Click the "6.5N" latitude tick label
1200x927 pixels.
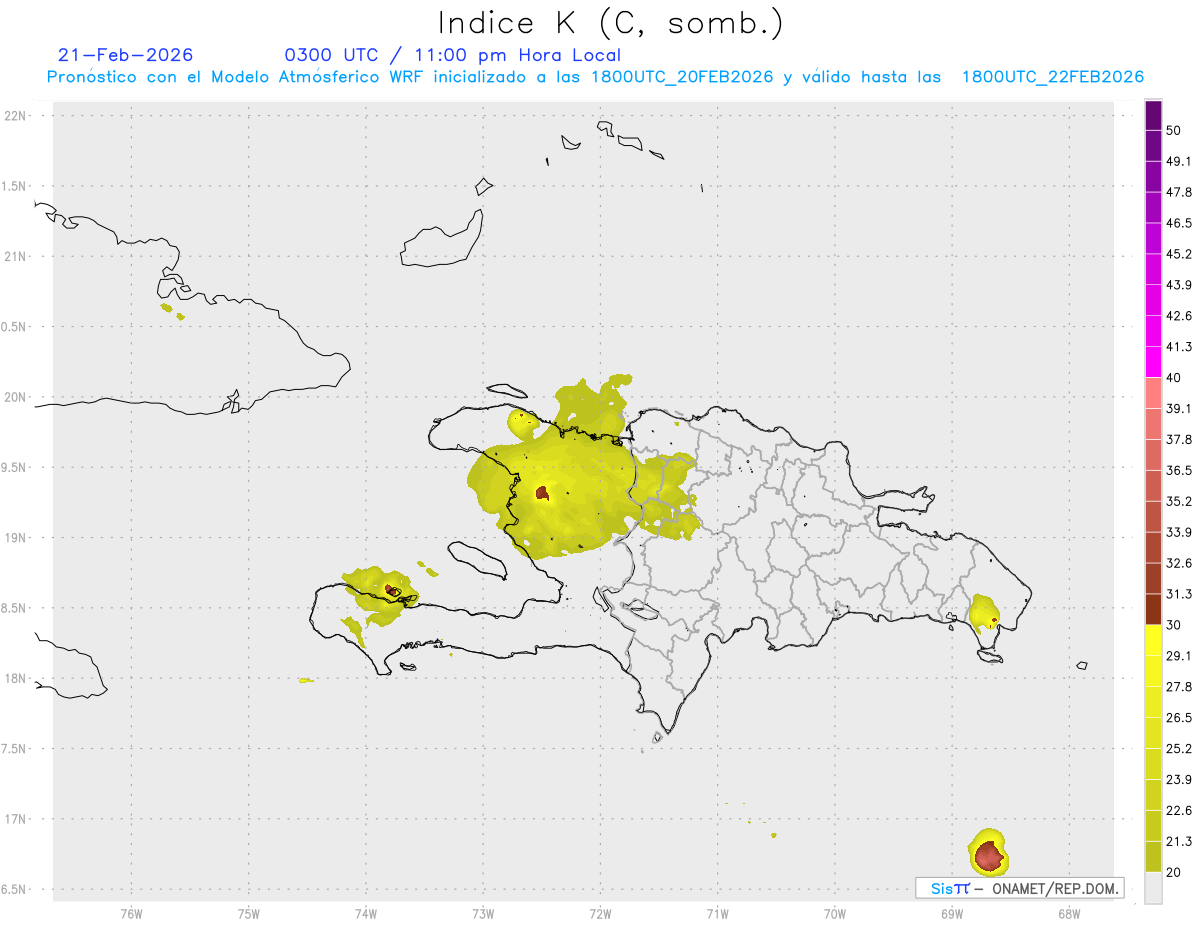tap(15, 889)
